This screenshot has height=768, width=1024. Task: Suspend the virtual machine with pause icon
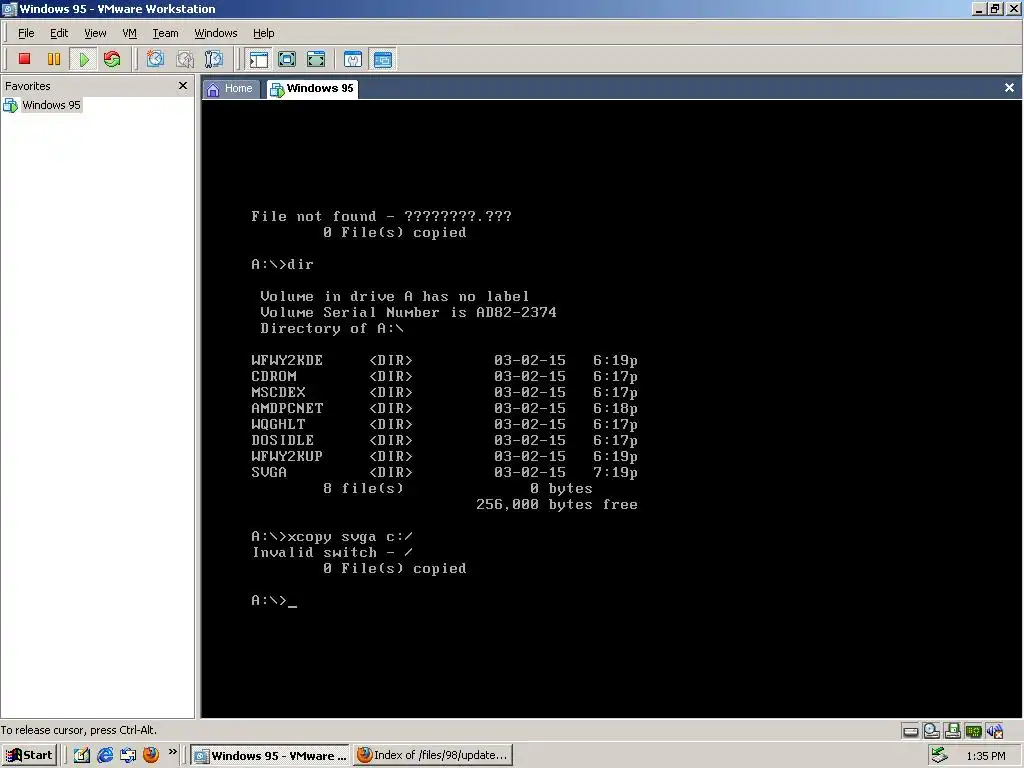(x=54, y=59)
